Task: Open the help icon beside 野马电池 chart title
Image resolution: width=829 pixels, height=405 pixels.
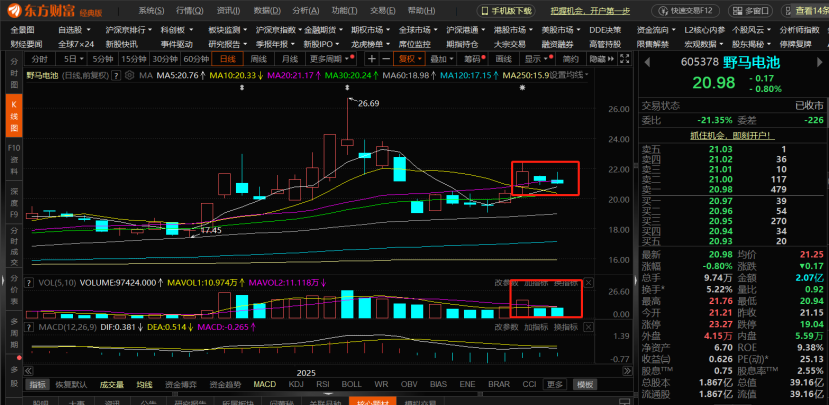Action: [116, 76]
